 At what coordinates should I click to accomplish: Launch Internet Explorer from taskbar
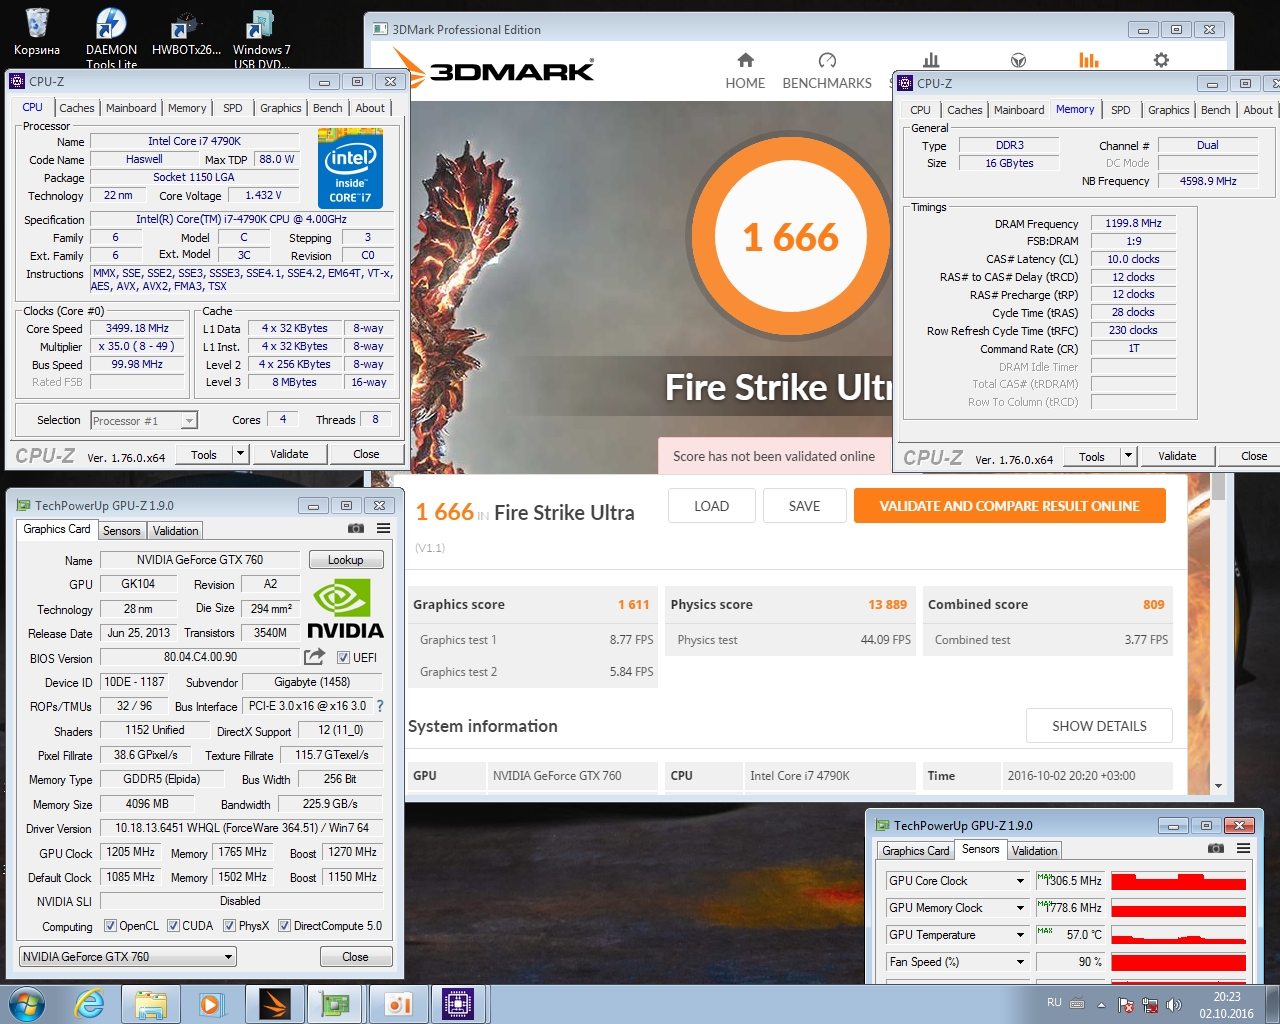(x=90, y=1004)
